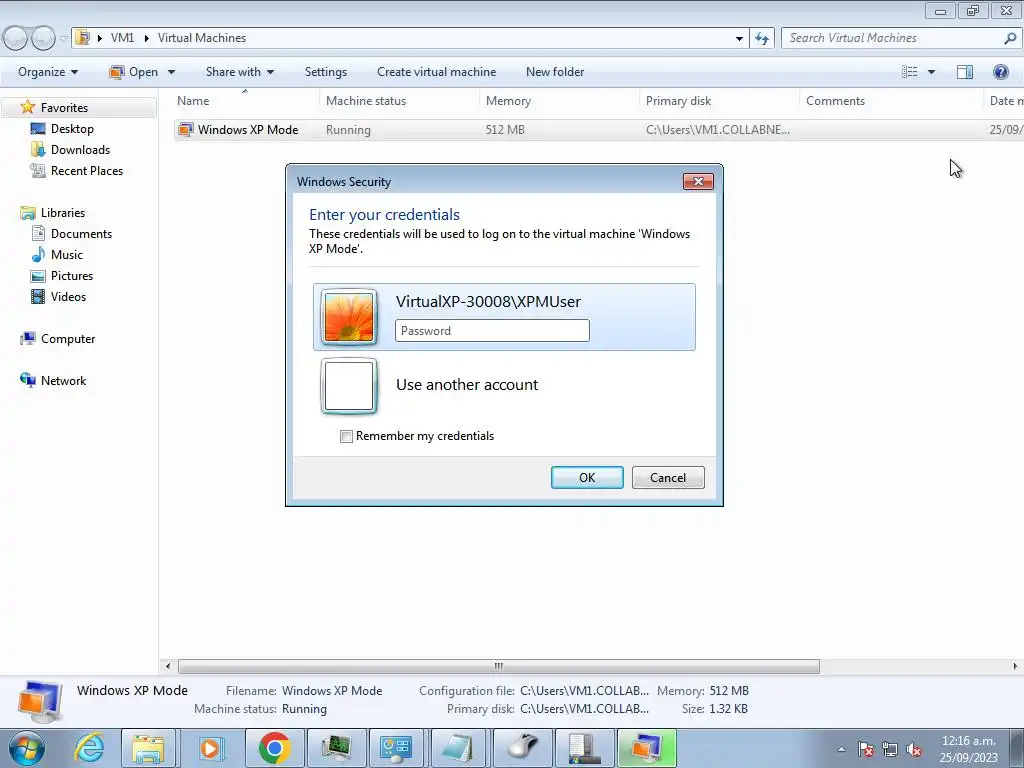This screenshot has height=768, width=1024.
Task: Close the Windows Security dialog
Action: [698, 182]
